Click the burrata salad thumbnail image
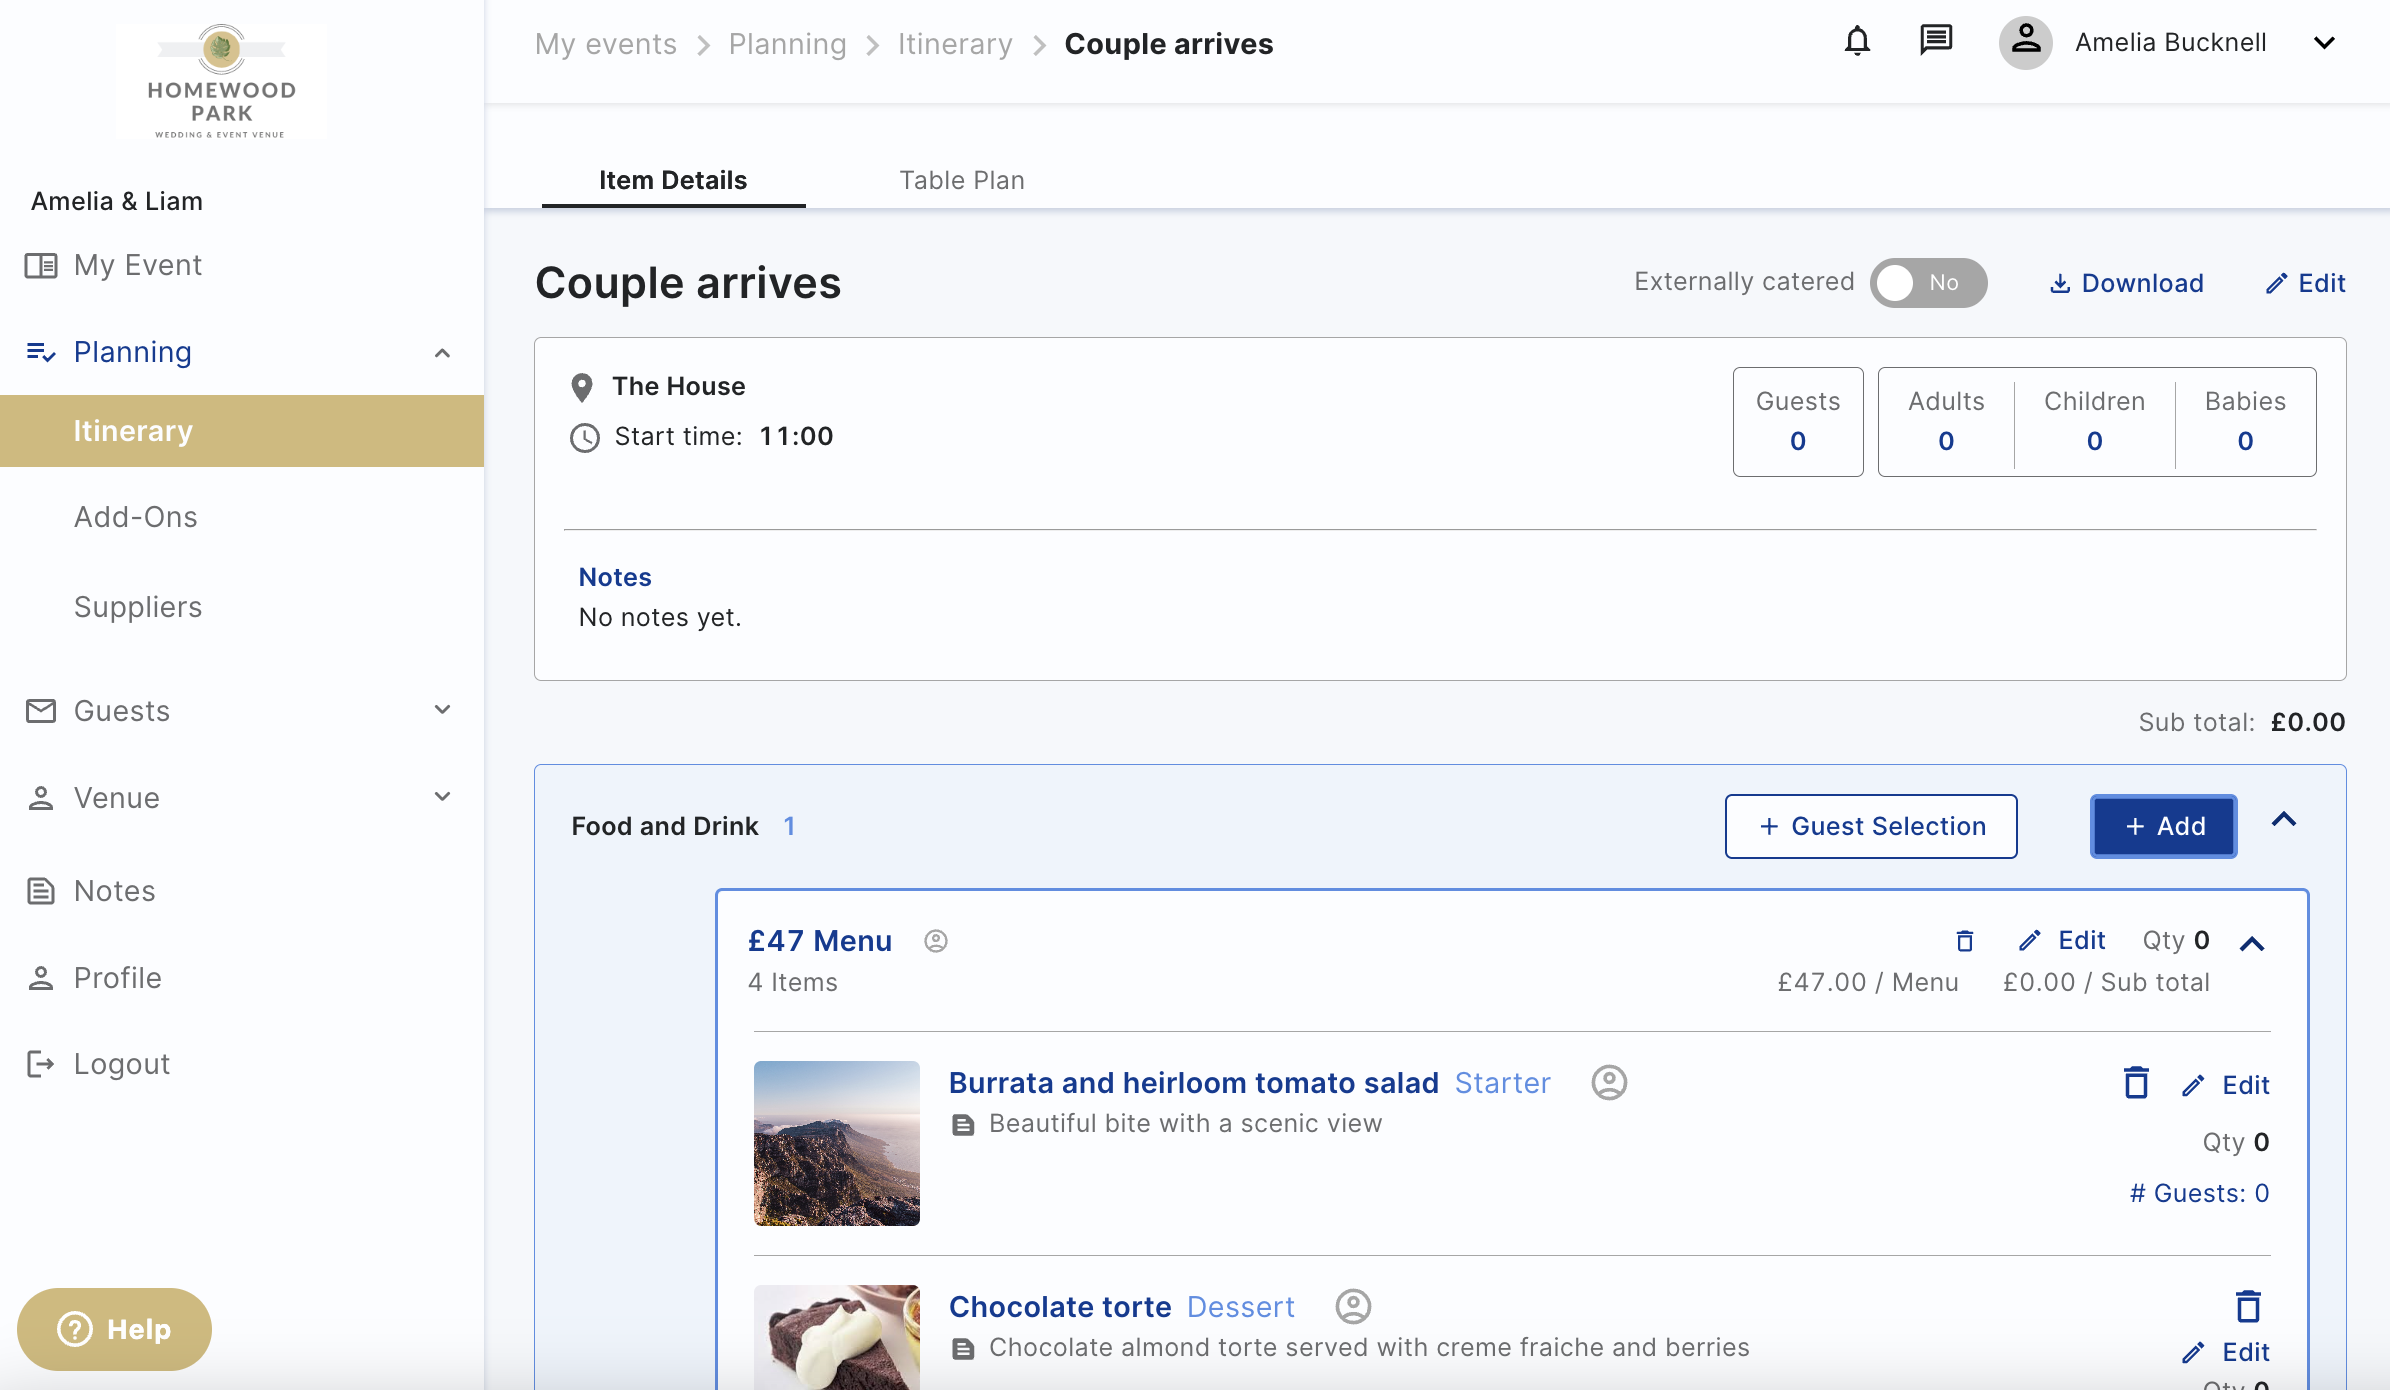The image size is (2390, 1390). (x=837, y=1143)
